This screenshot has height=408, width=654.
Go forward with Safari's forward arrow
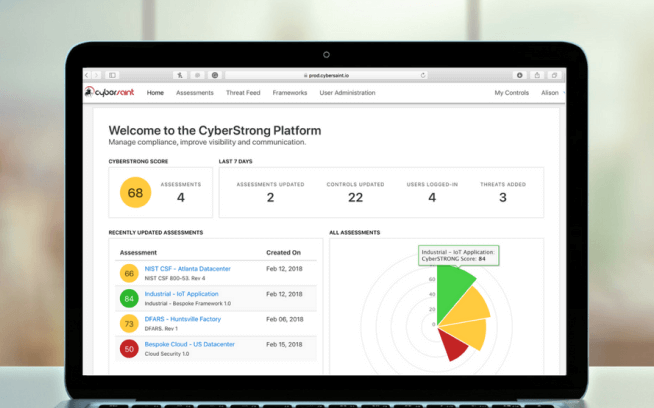(x=96, y=75)
